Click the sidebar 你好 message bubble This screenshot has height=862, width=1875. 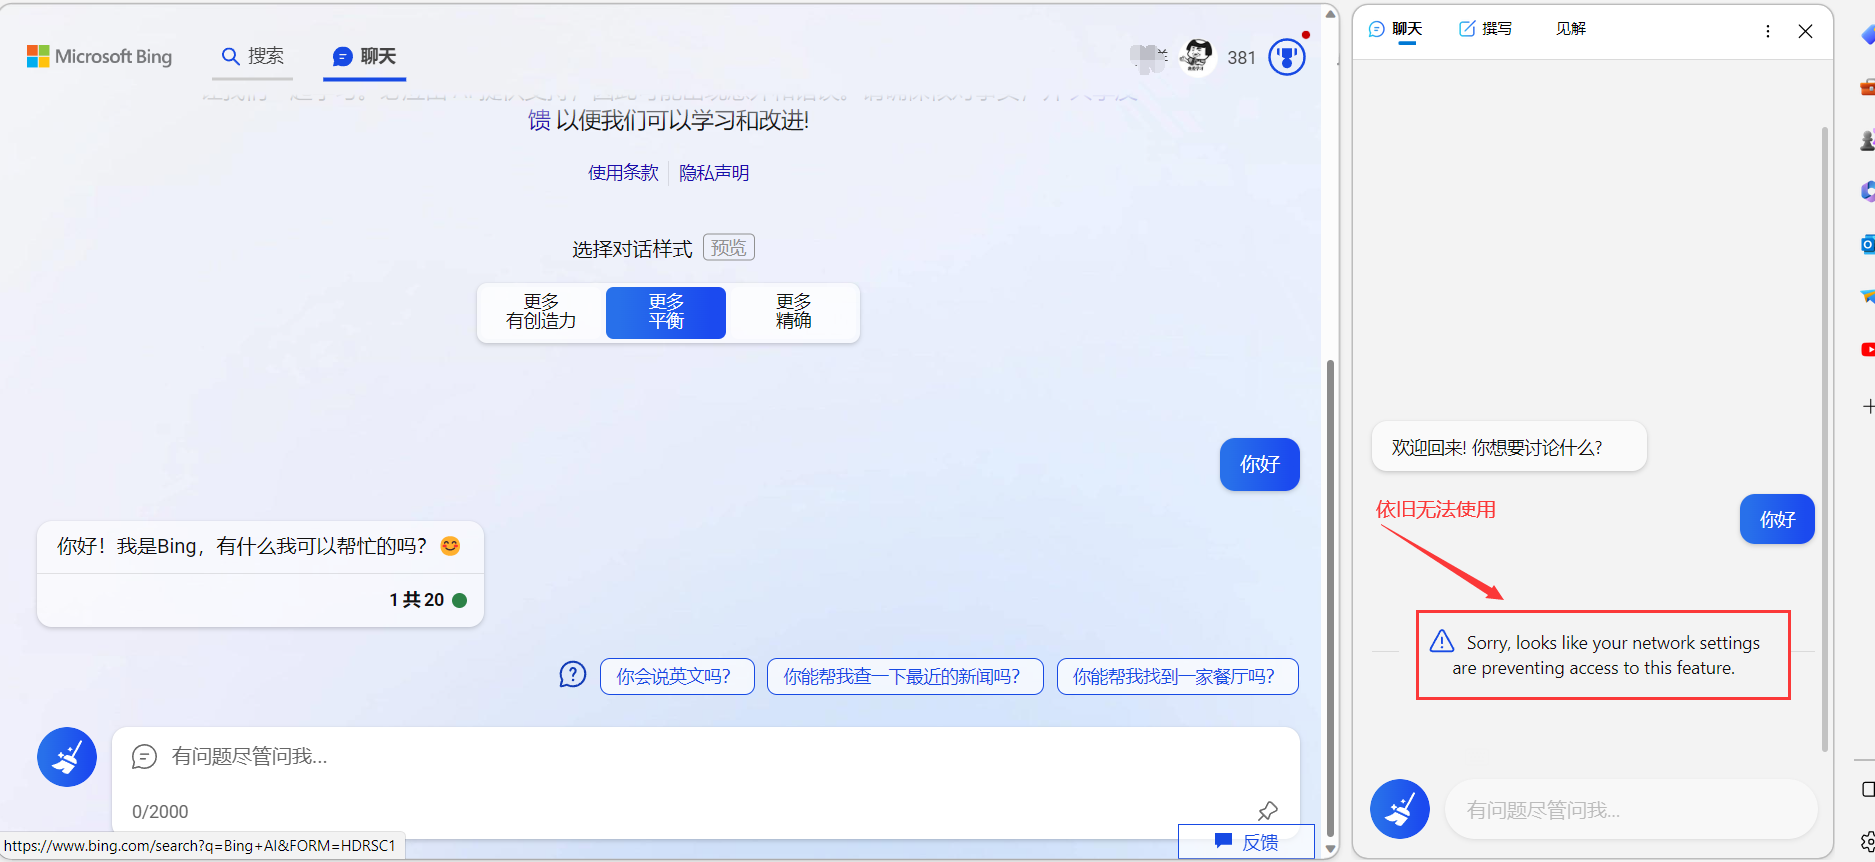click(1777, 519)
